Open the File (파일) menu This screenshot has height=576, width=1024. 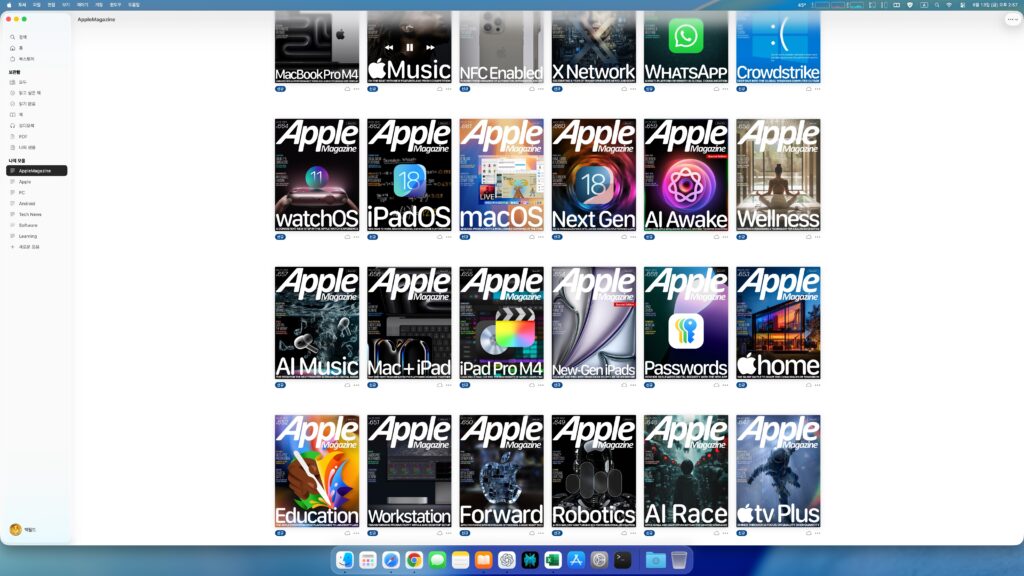pyautogui.click(x=37, y=5)
